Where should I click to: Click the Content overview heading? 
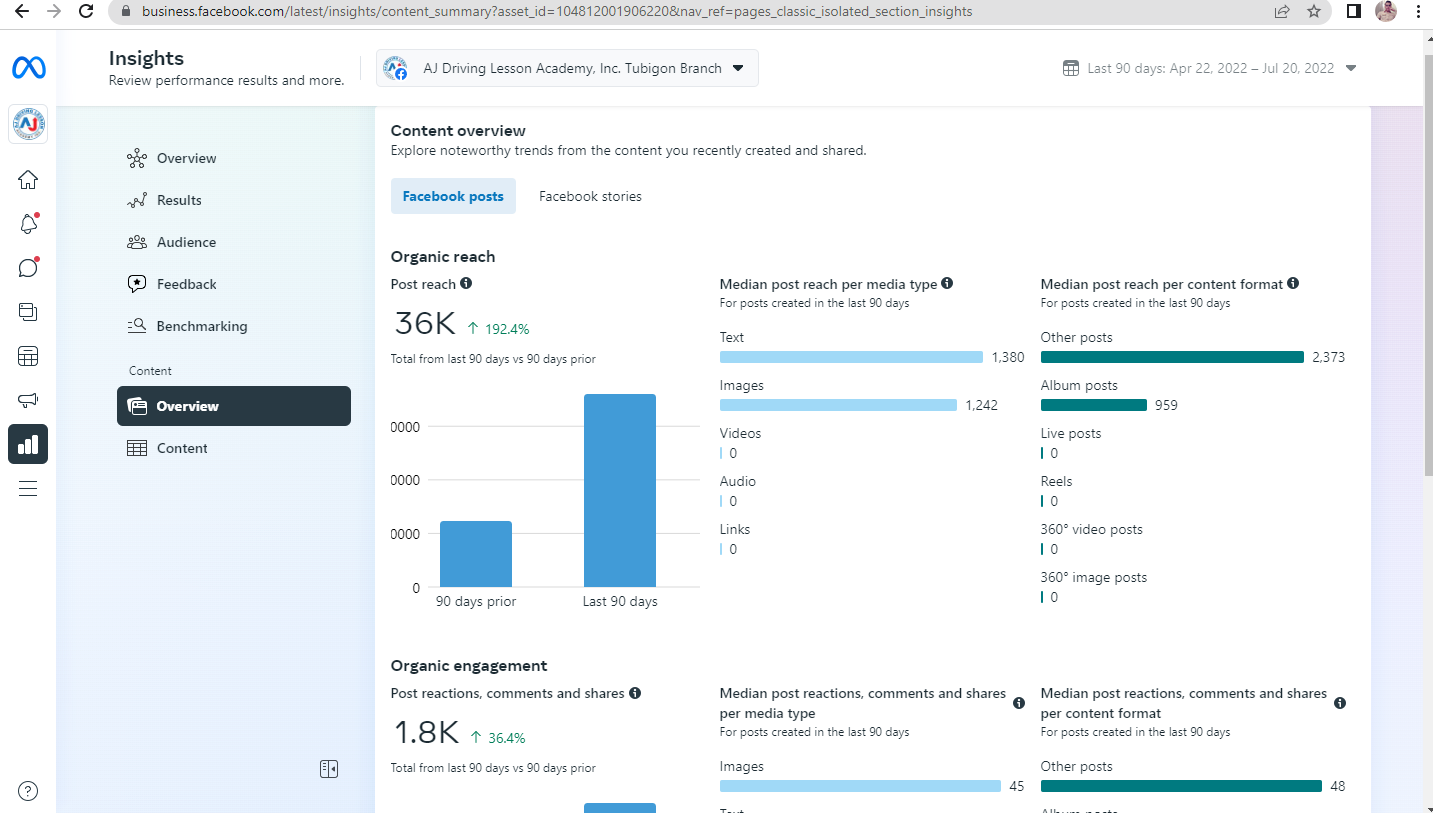coord(458,131)
